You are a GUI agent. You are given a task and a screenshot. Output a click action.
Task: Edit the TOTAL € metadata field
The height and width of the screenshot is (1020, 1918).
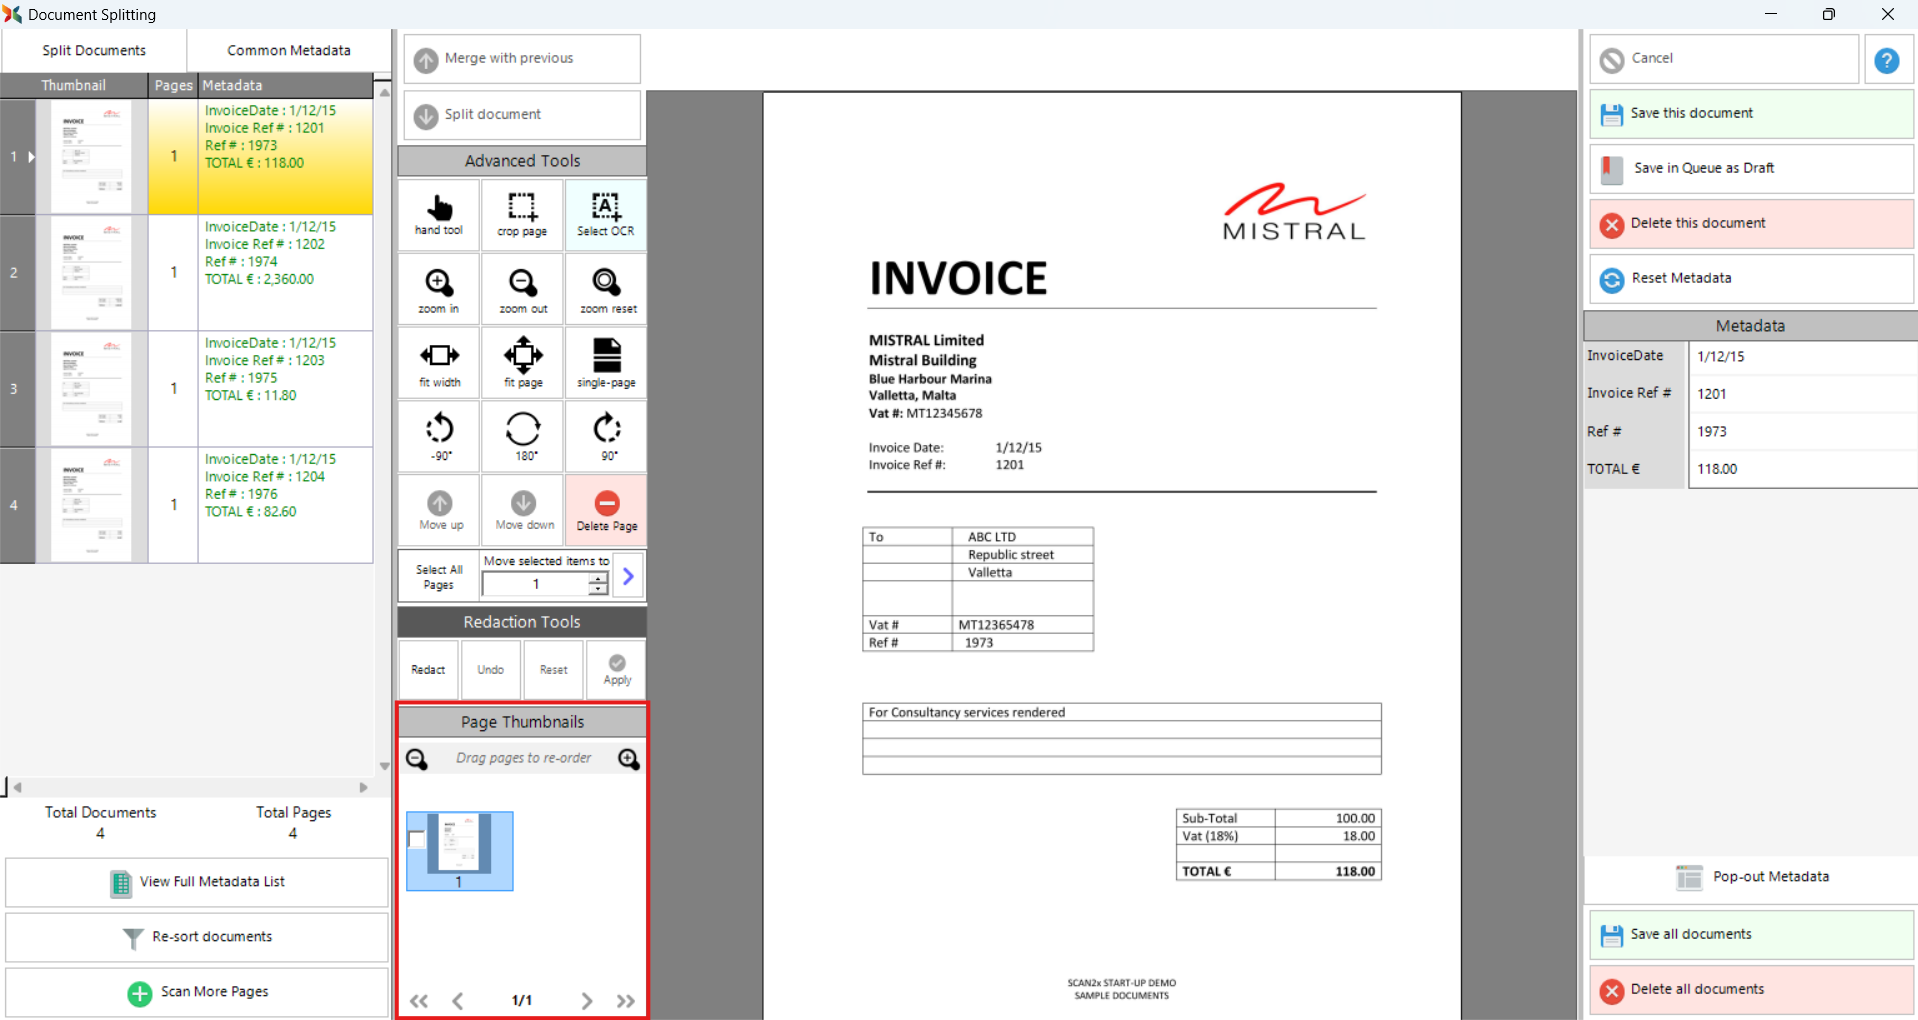1800,469
